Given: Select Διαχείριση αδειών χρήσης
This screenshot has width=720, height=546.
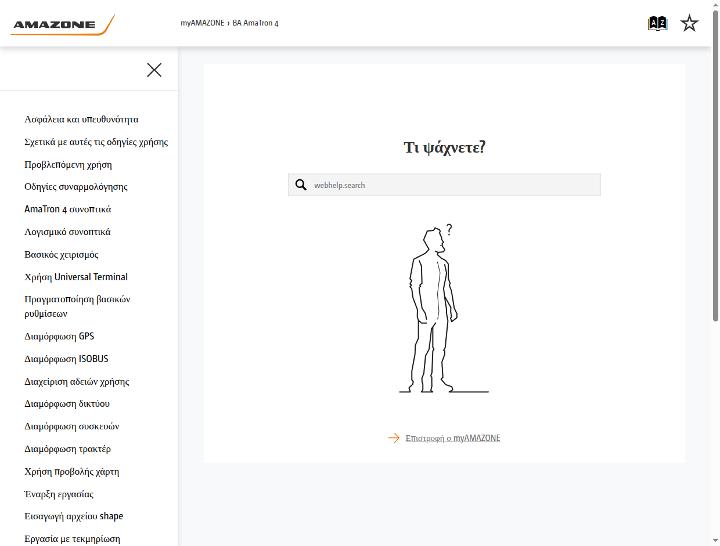Looking at the screenshot, I should point(77,382).
